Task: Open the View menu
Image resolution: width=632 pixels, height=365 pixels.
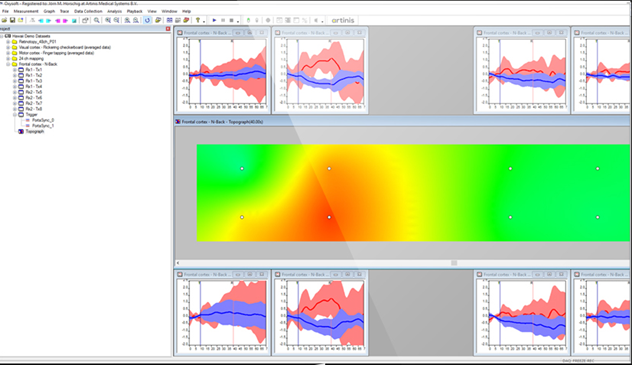Action: [152, 11]
